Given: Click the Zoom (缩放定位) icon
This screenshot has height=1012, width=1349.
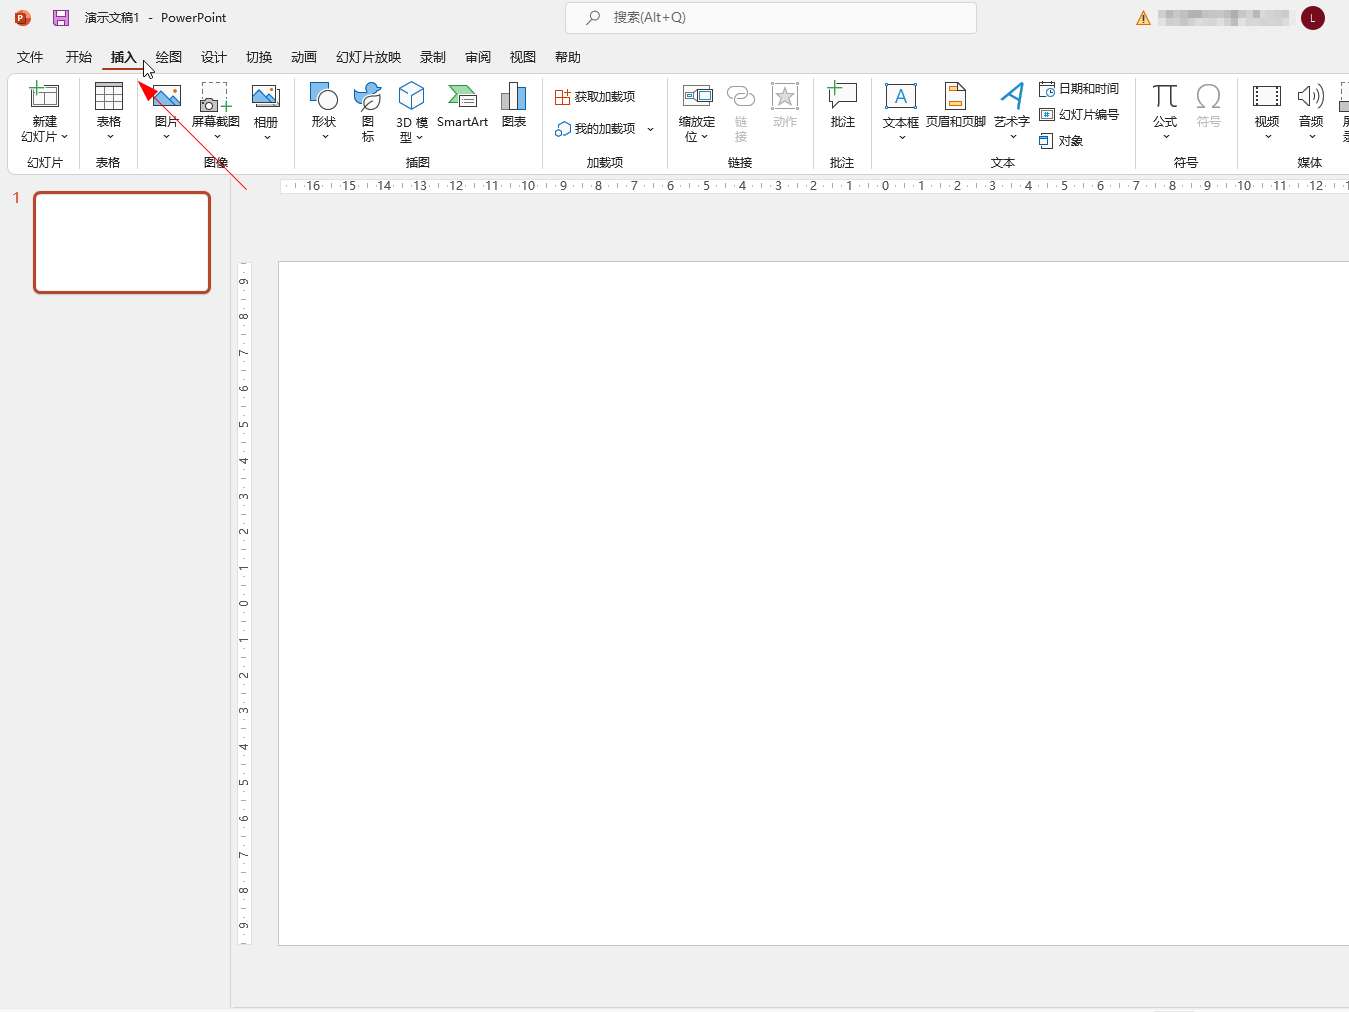Looking at the screenshot, I should (697, 96).
